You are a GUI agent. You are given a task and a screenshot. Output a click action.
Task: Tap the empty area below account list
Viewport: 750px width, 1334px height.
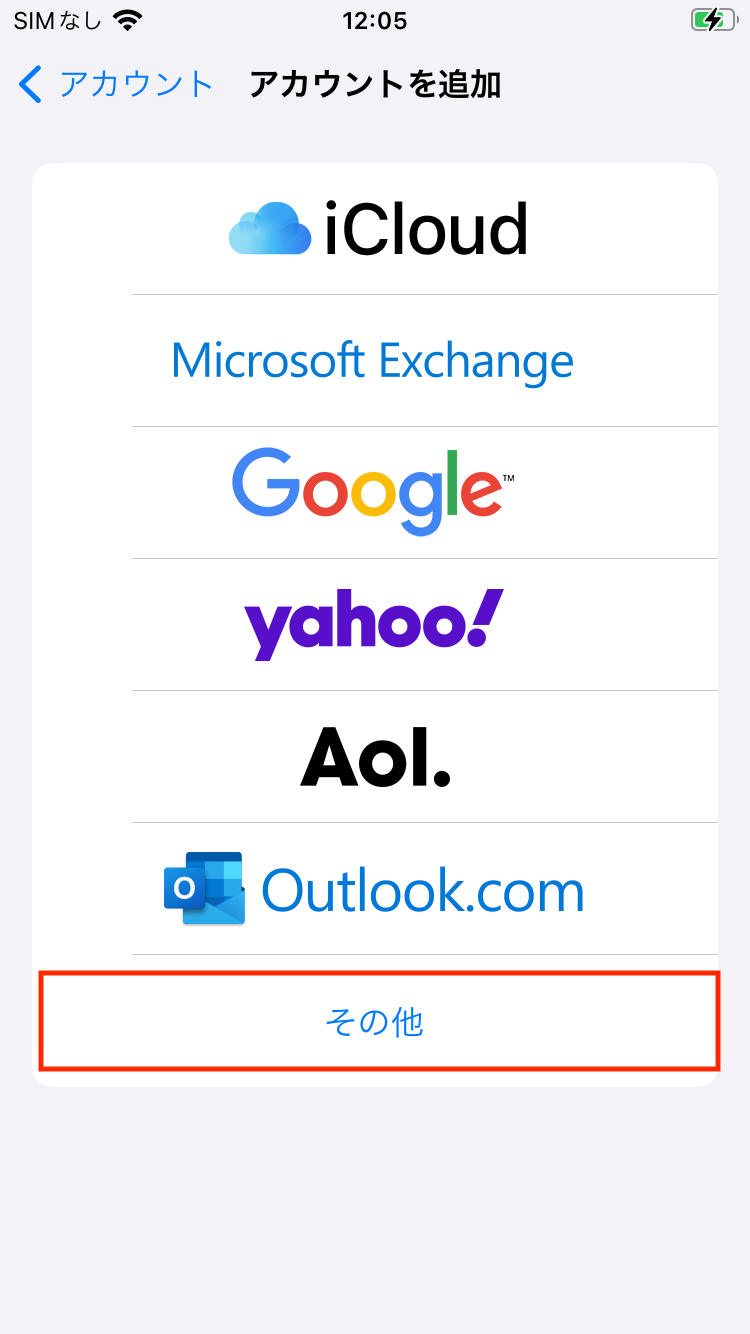(x=375, y=1210)
